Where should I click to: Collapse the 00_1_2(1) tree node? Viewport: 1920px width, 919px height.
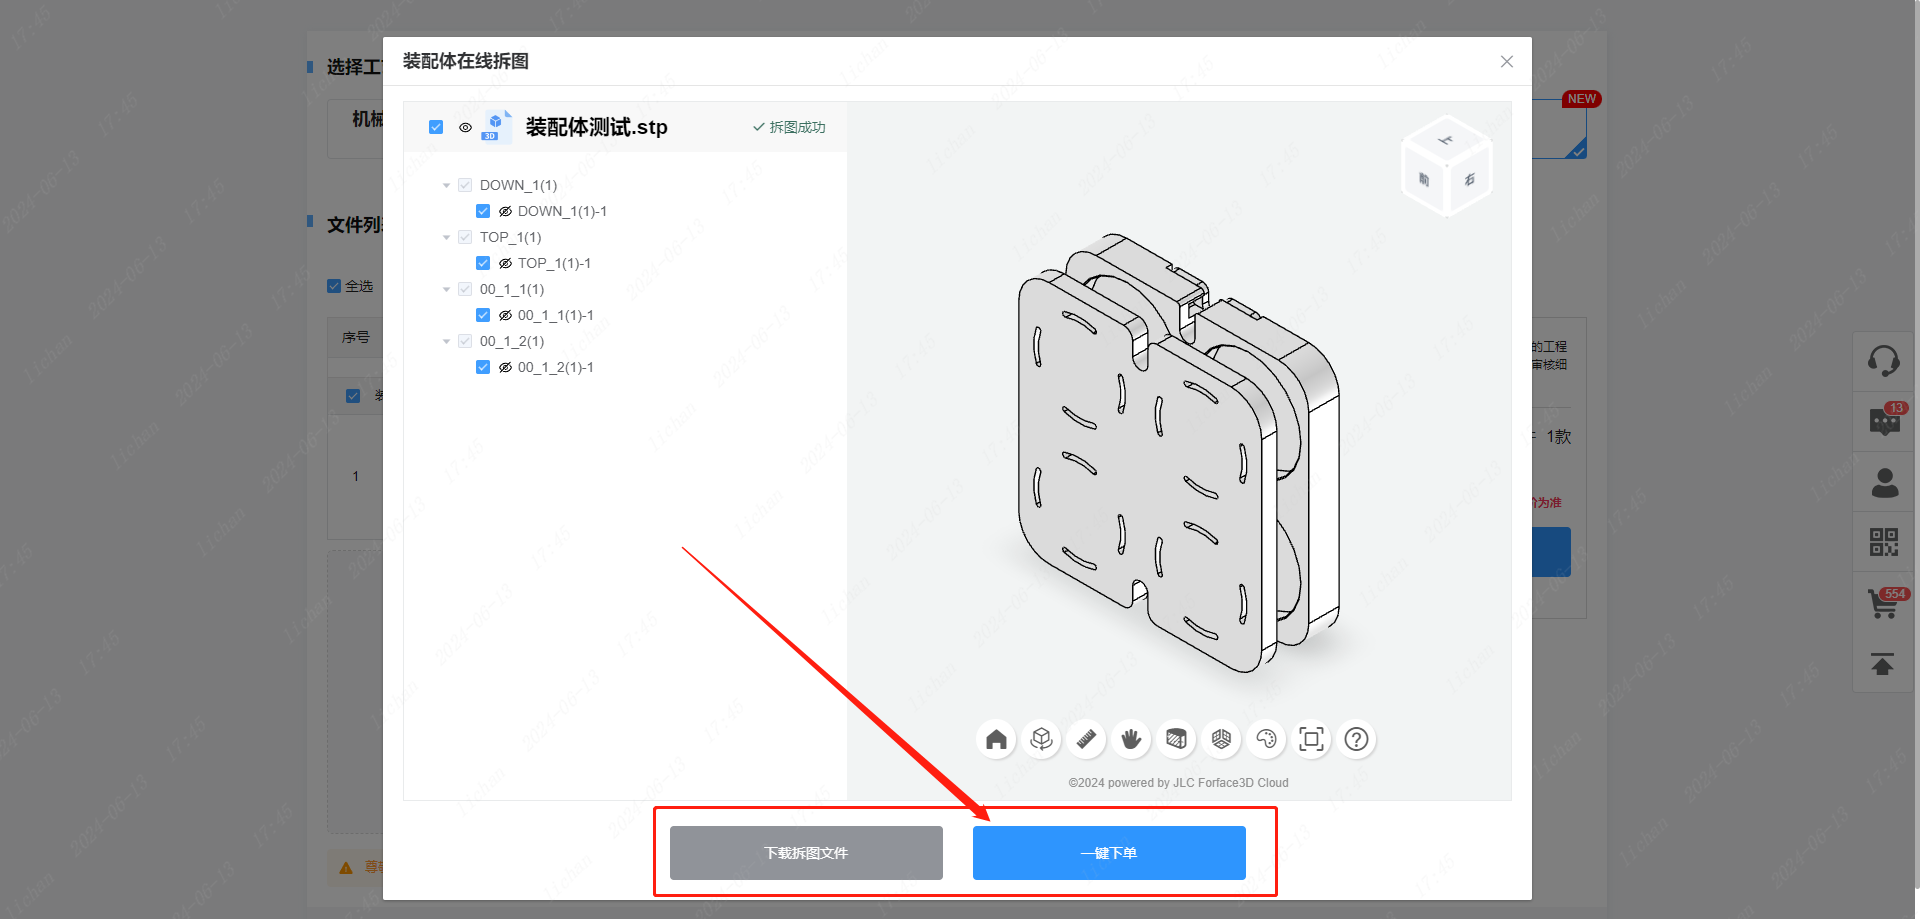click(x=446, y=341)
